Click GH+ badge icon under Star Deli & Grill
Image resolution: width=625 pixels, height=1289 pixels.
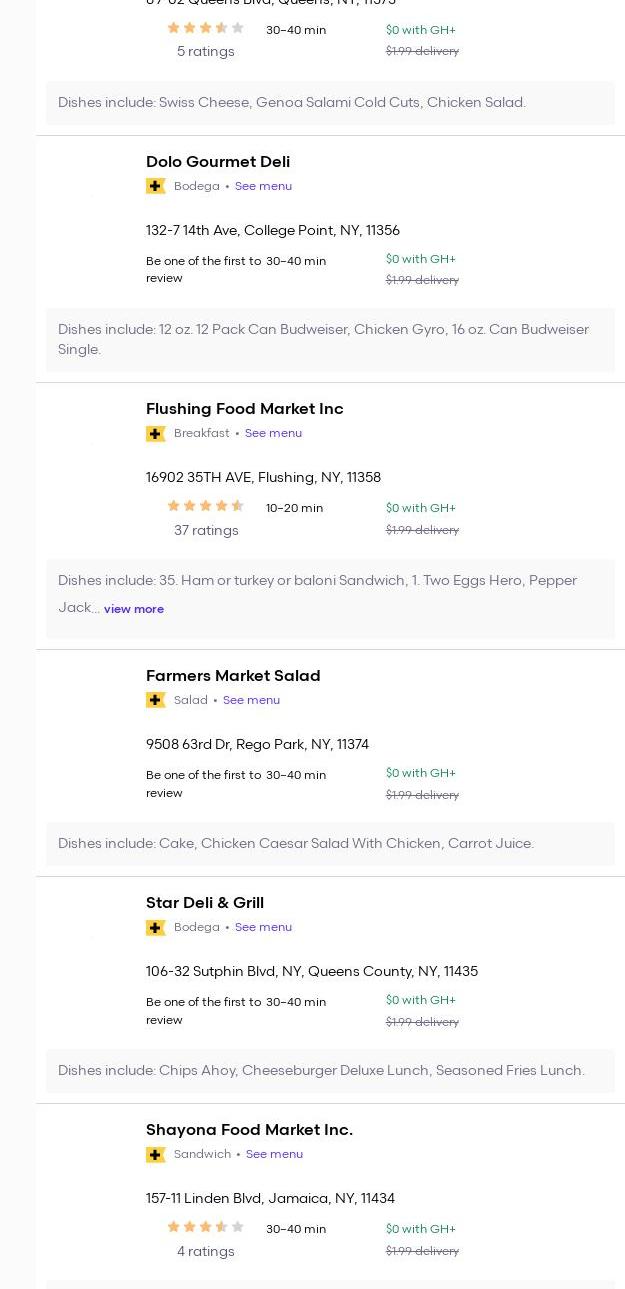155,927
